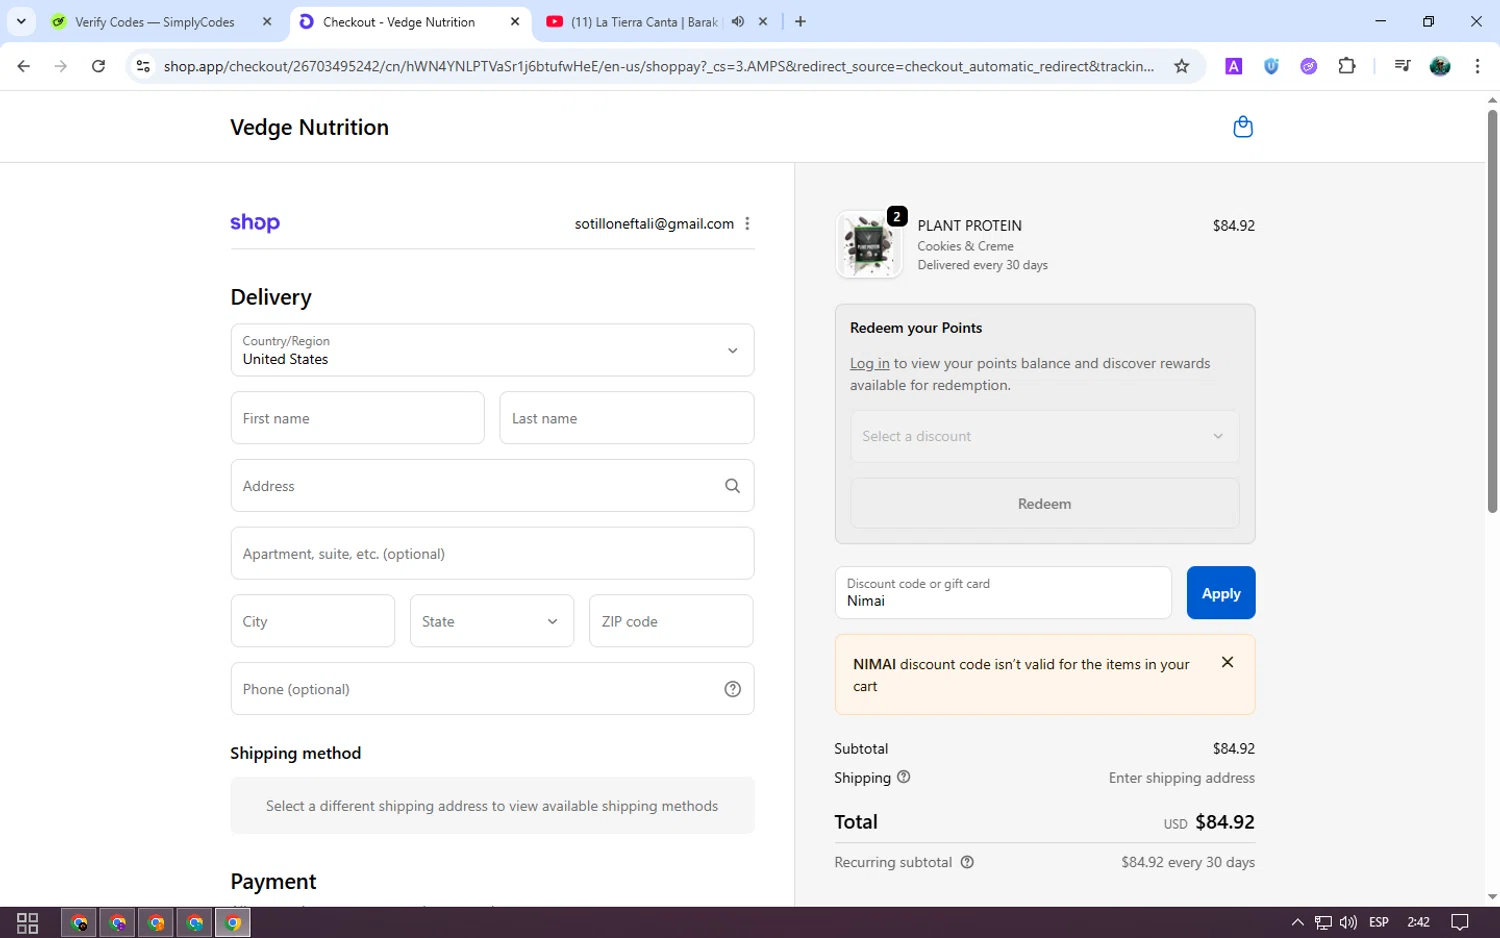Focus the First name field

click(357, 418)
